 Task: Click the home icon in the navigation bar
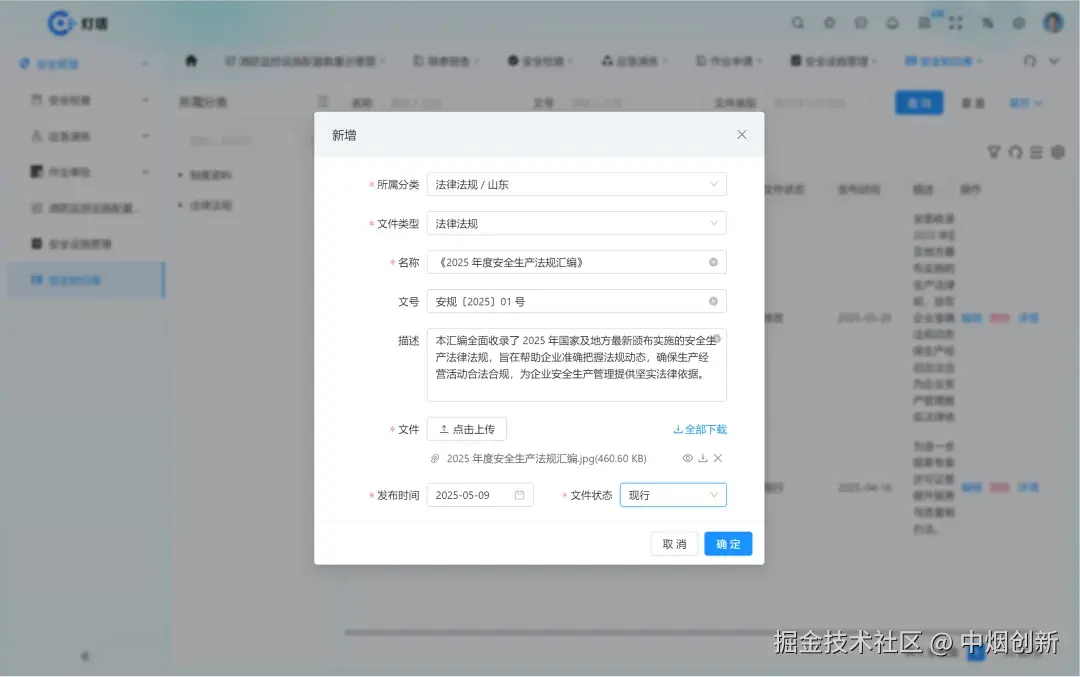[190, 60]
